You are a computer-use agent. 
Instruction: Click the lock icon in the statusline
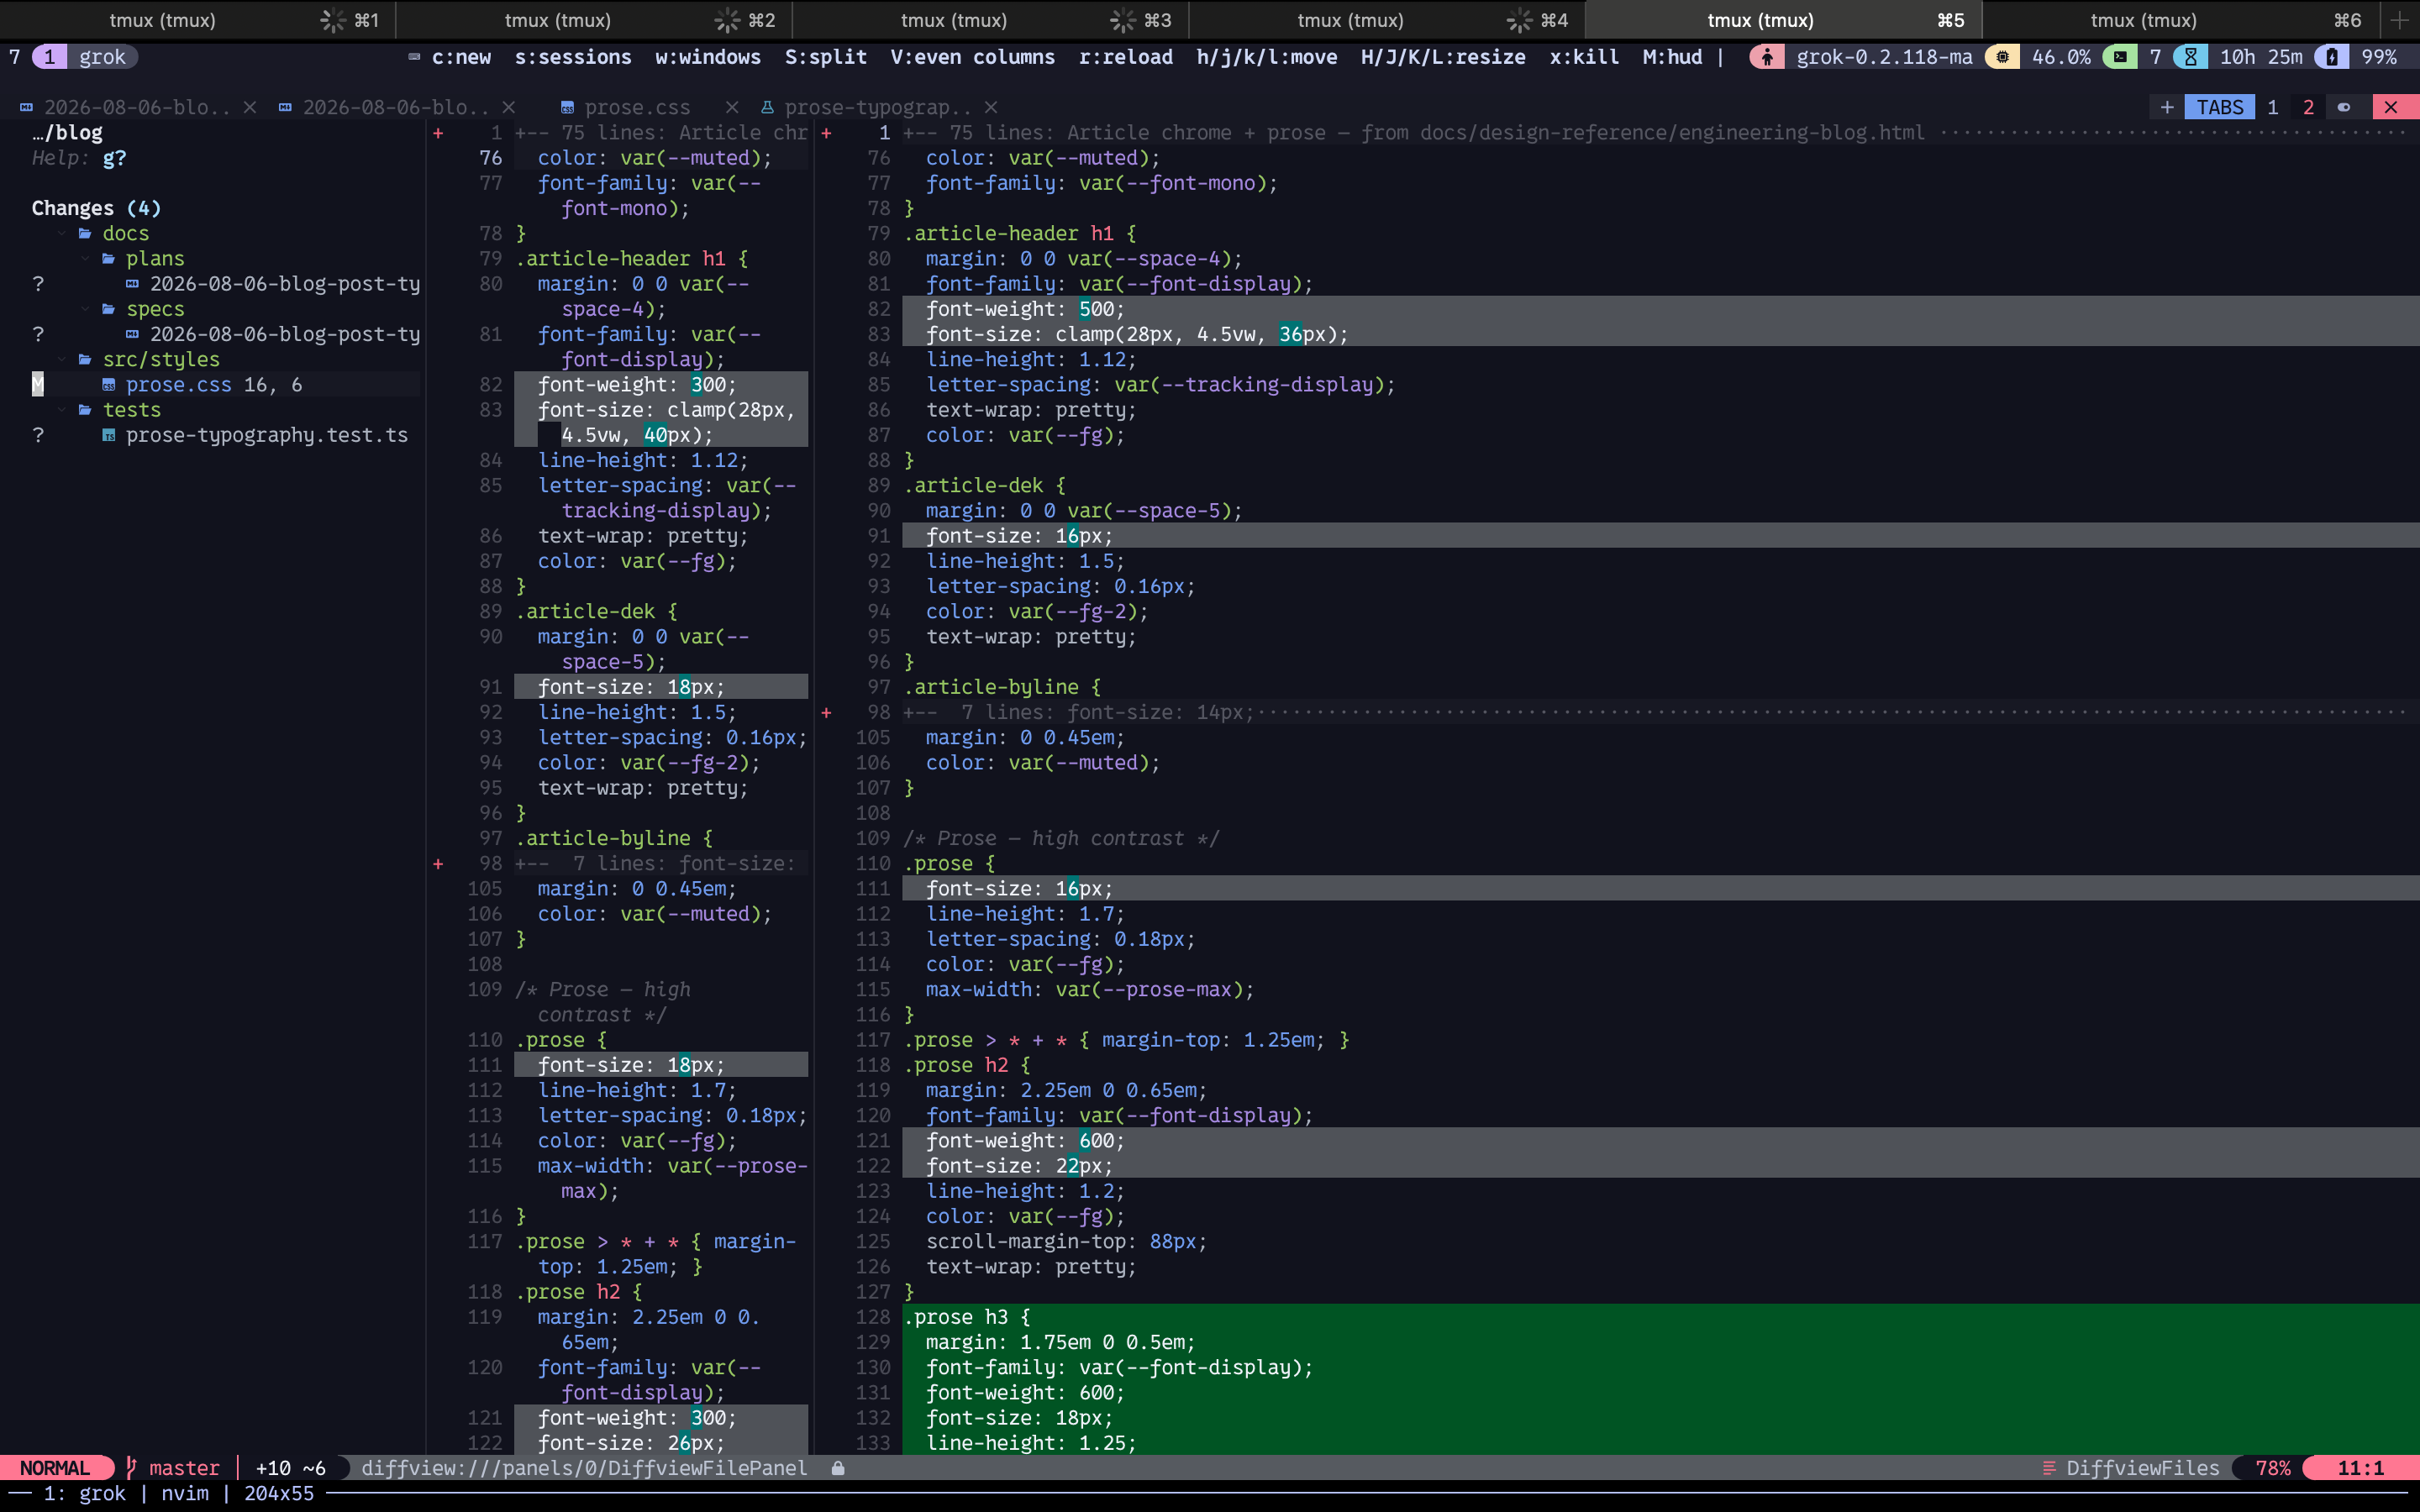tap(838, 1468)
